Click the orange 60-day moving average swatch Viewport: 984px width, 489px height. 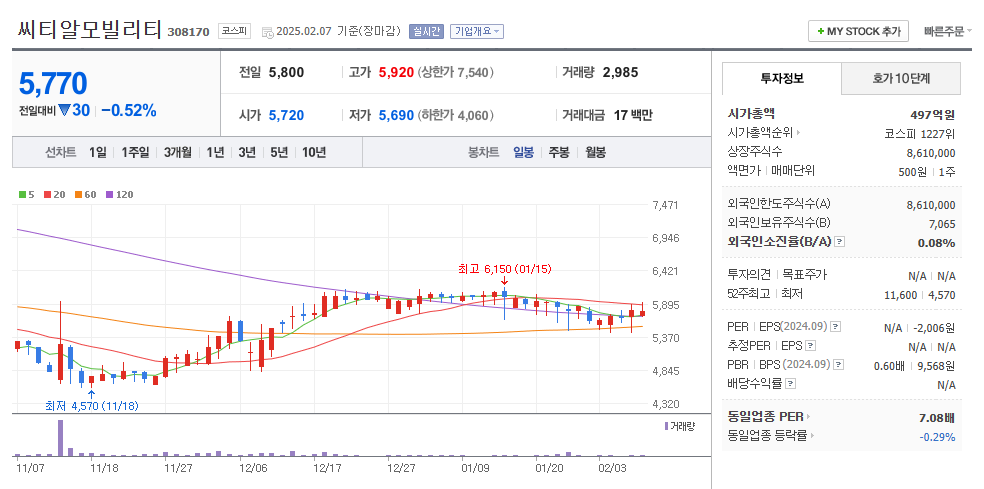click(x=78, y=195)
